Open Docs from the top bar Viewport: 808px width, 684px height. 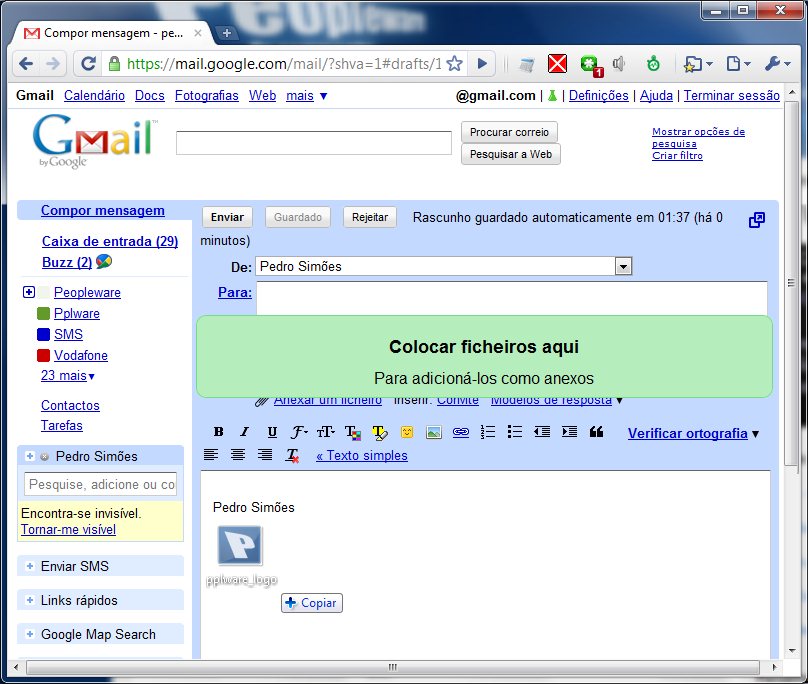[149, 96]
